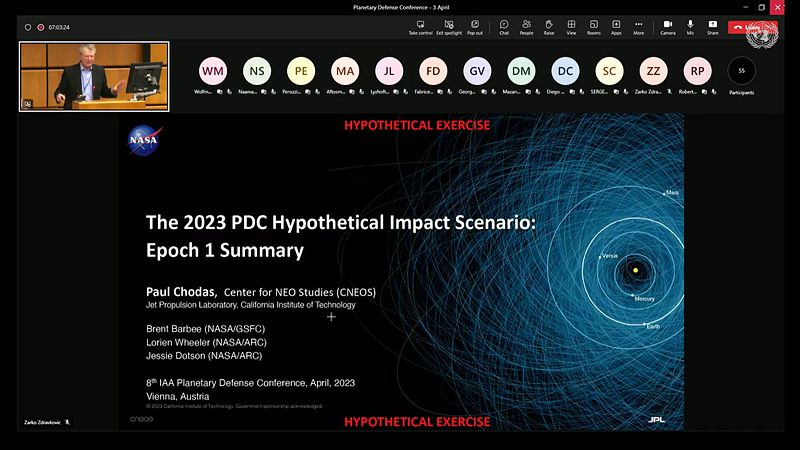The width and height of the screenshot is (800, 450).
Task: Expand the View layout options
Action: pyautogui.click(x=571, y=27)
